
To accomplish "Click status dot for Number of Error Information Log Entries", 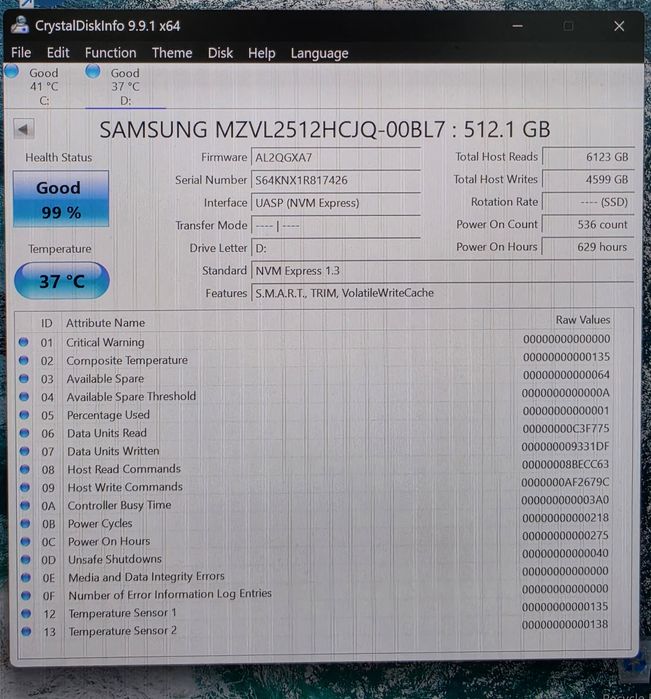I will pos(26,596).
